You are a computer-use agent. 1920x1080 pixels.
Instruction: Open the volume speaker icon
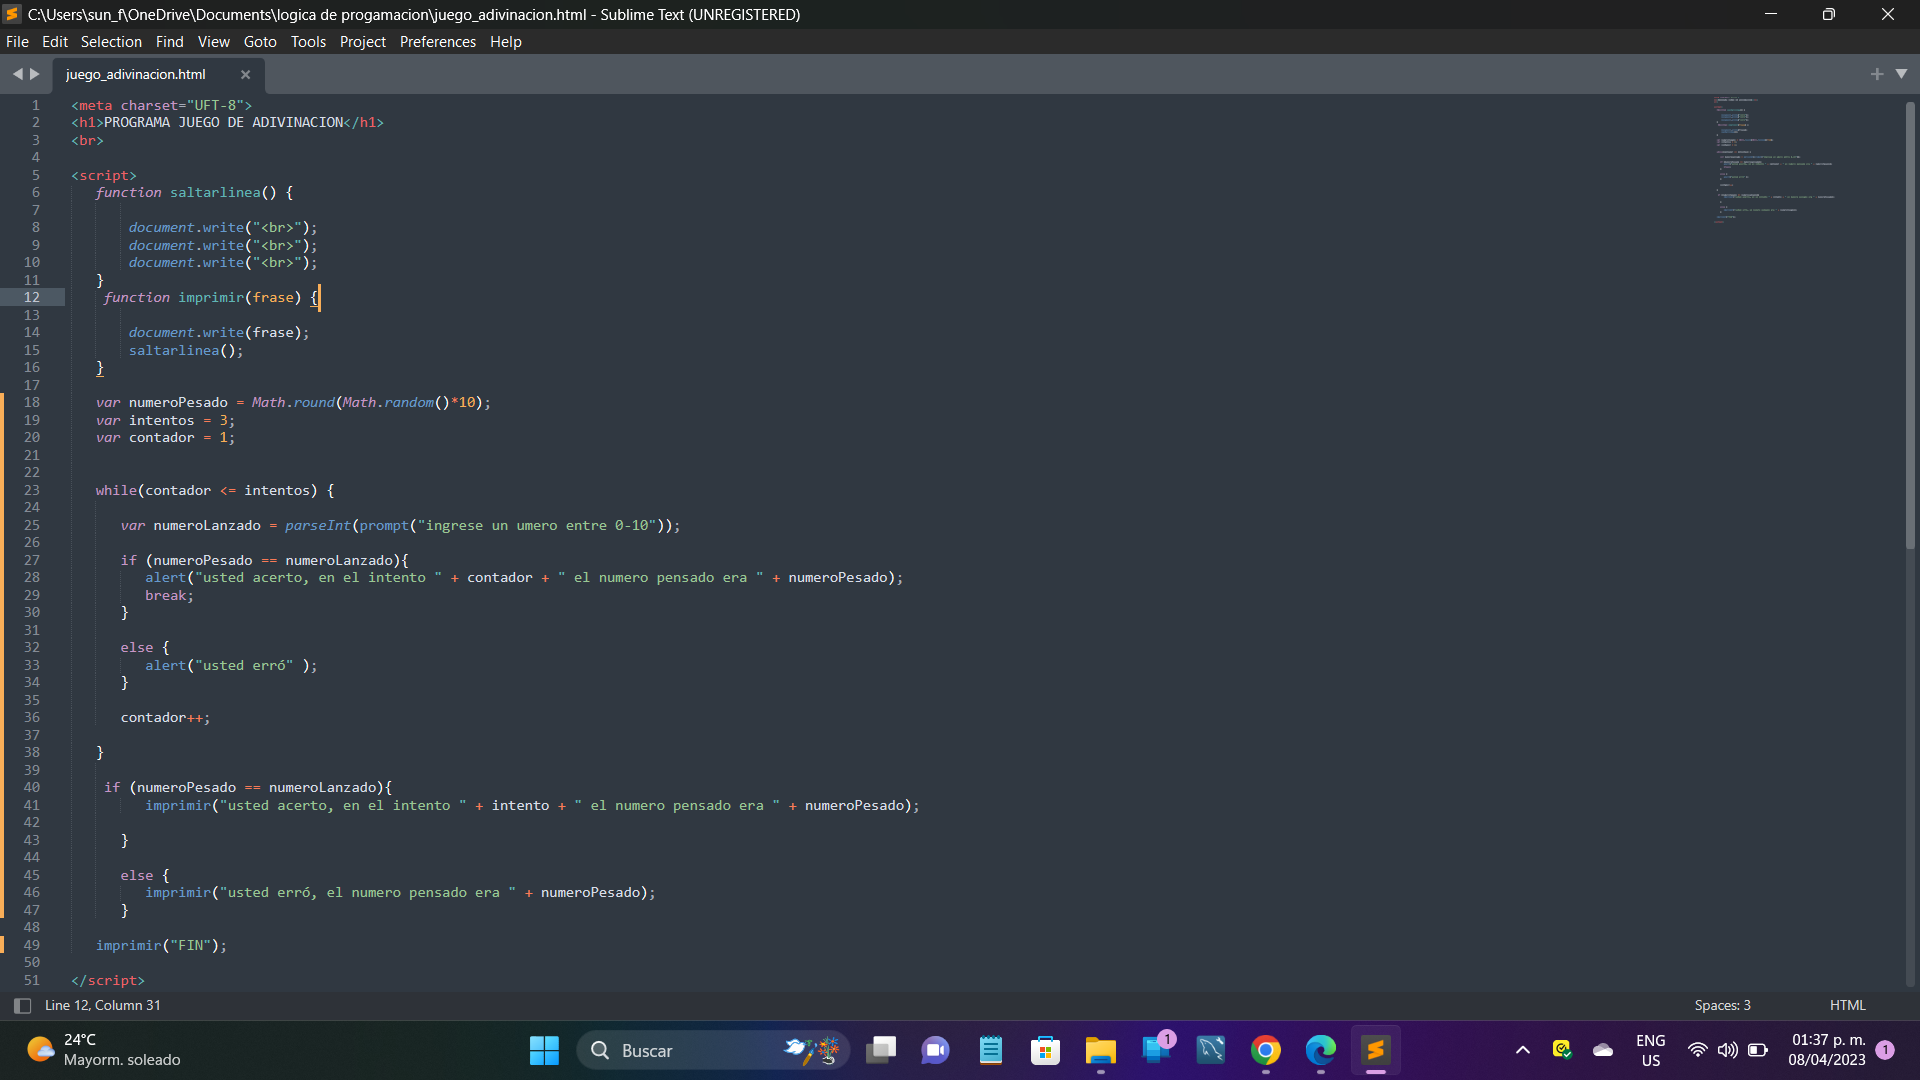point(1727,1050)
